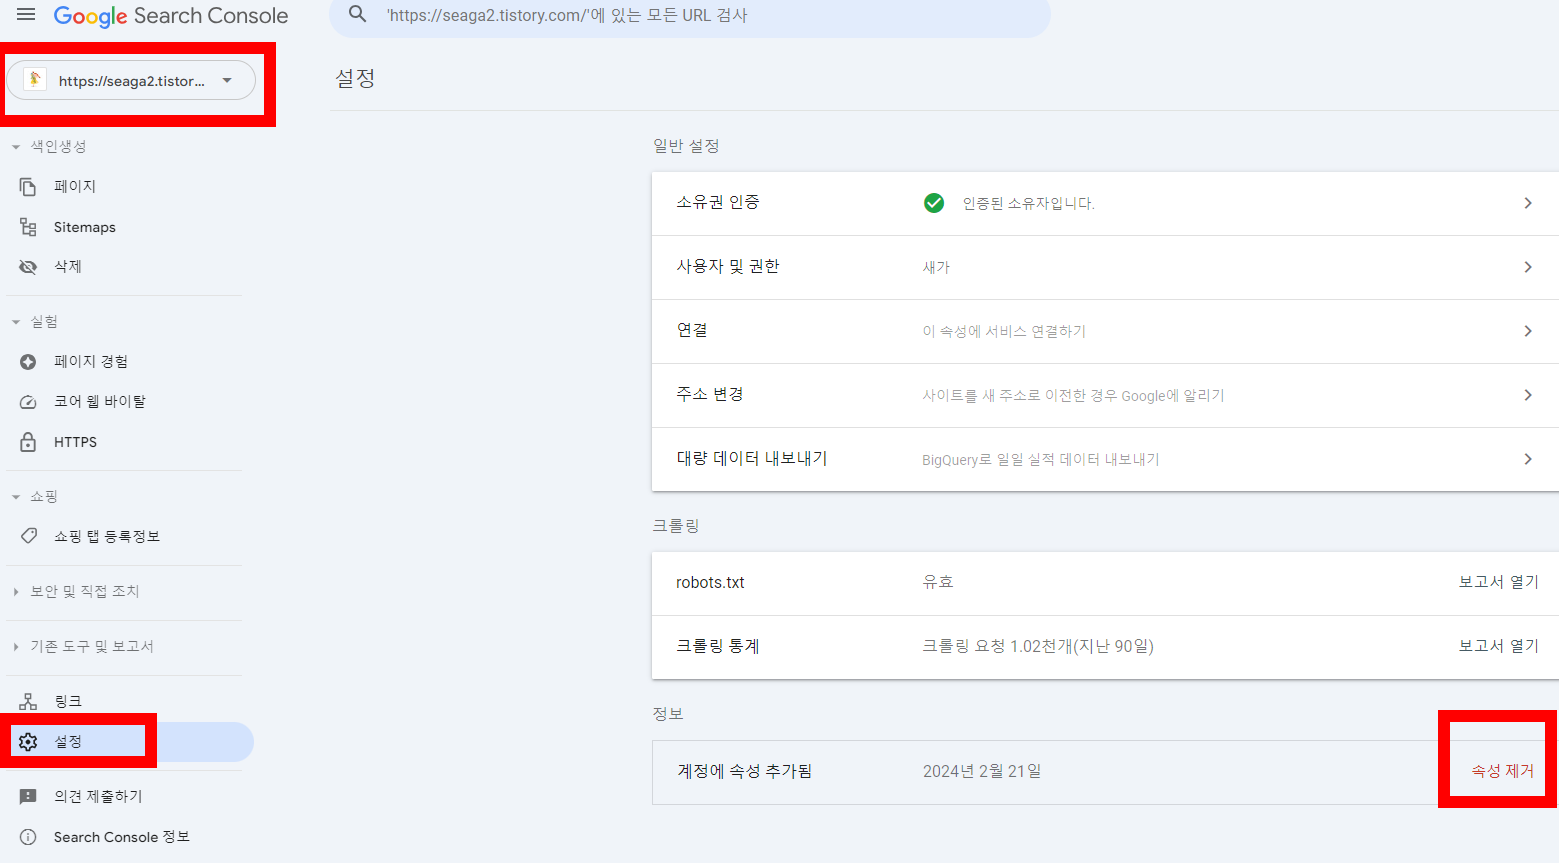The height and width of the screenshot is (863, 1559).
Task: Open 삭제 (removals) via hidden-eye icon
Action: click(28, 266)
